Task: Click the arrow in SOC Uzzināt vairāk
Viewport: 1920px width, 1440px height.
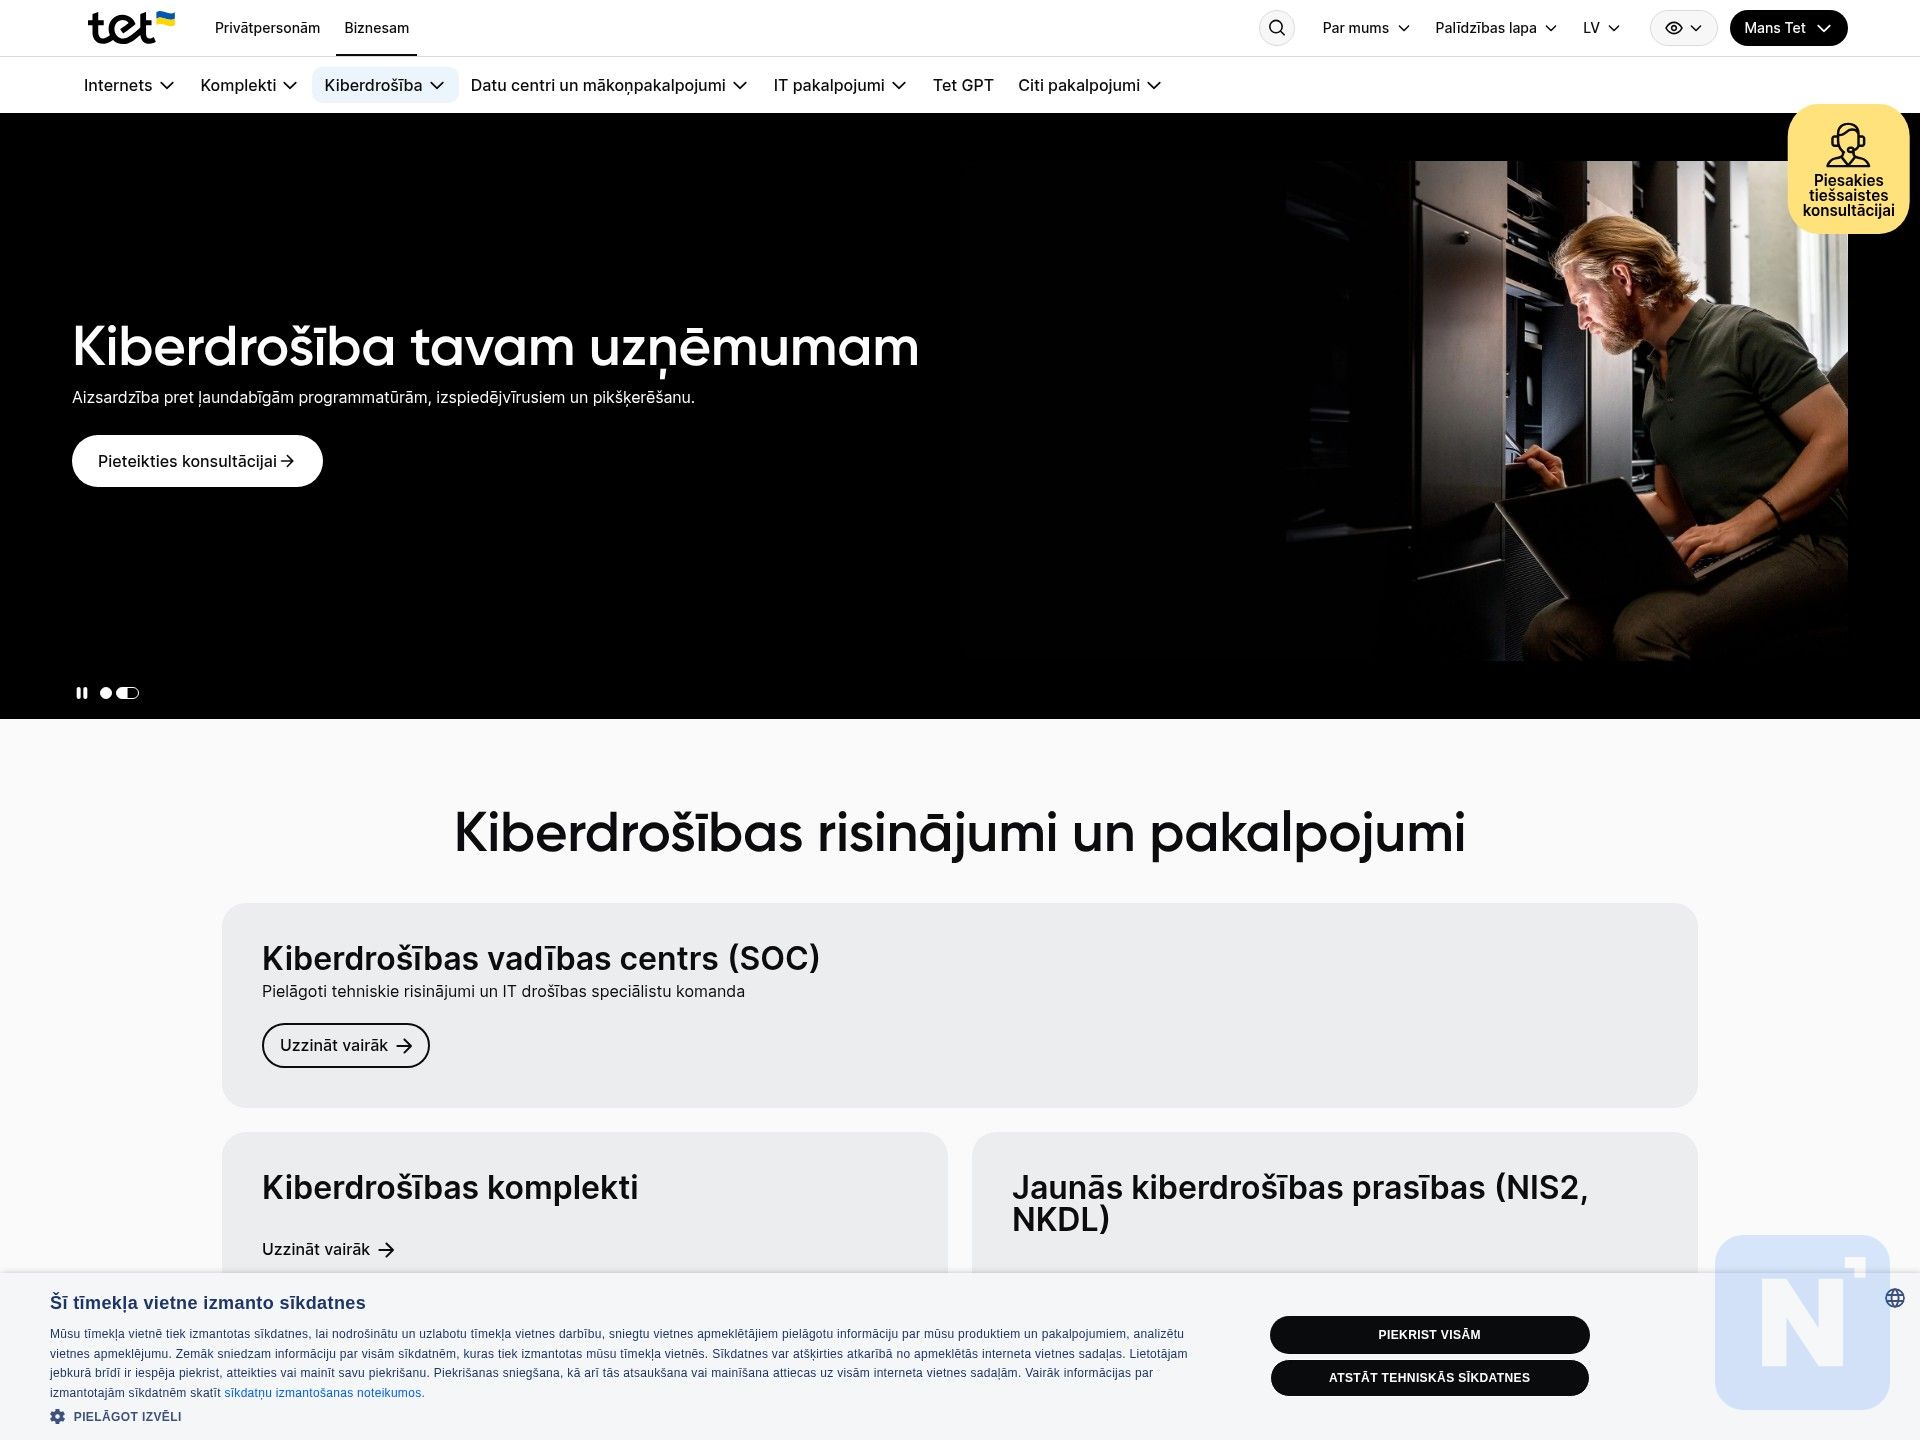Action: click(x=404, y=1045)
